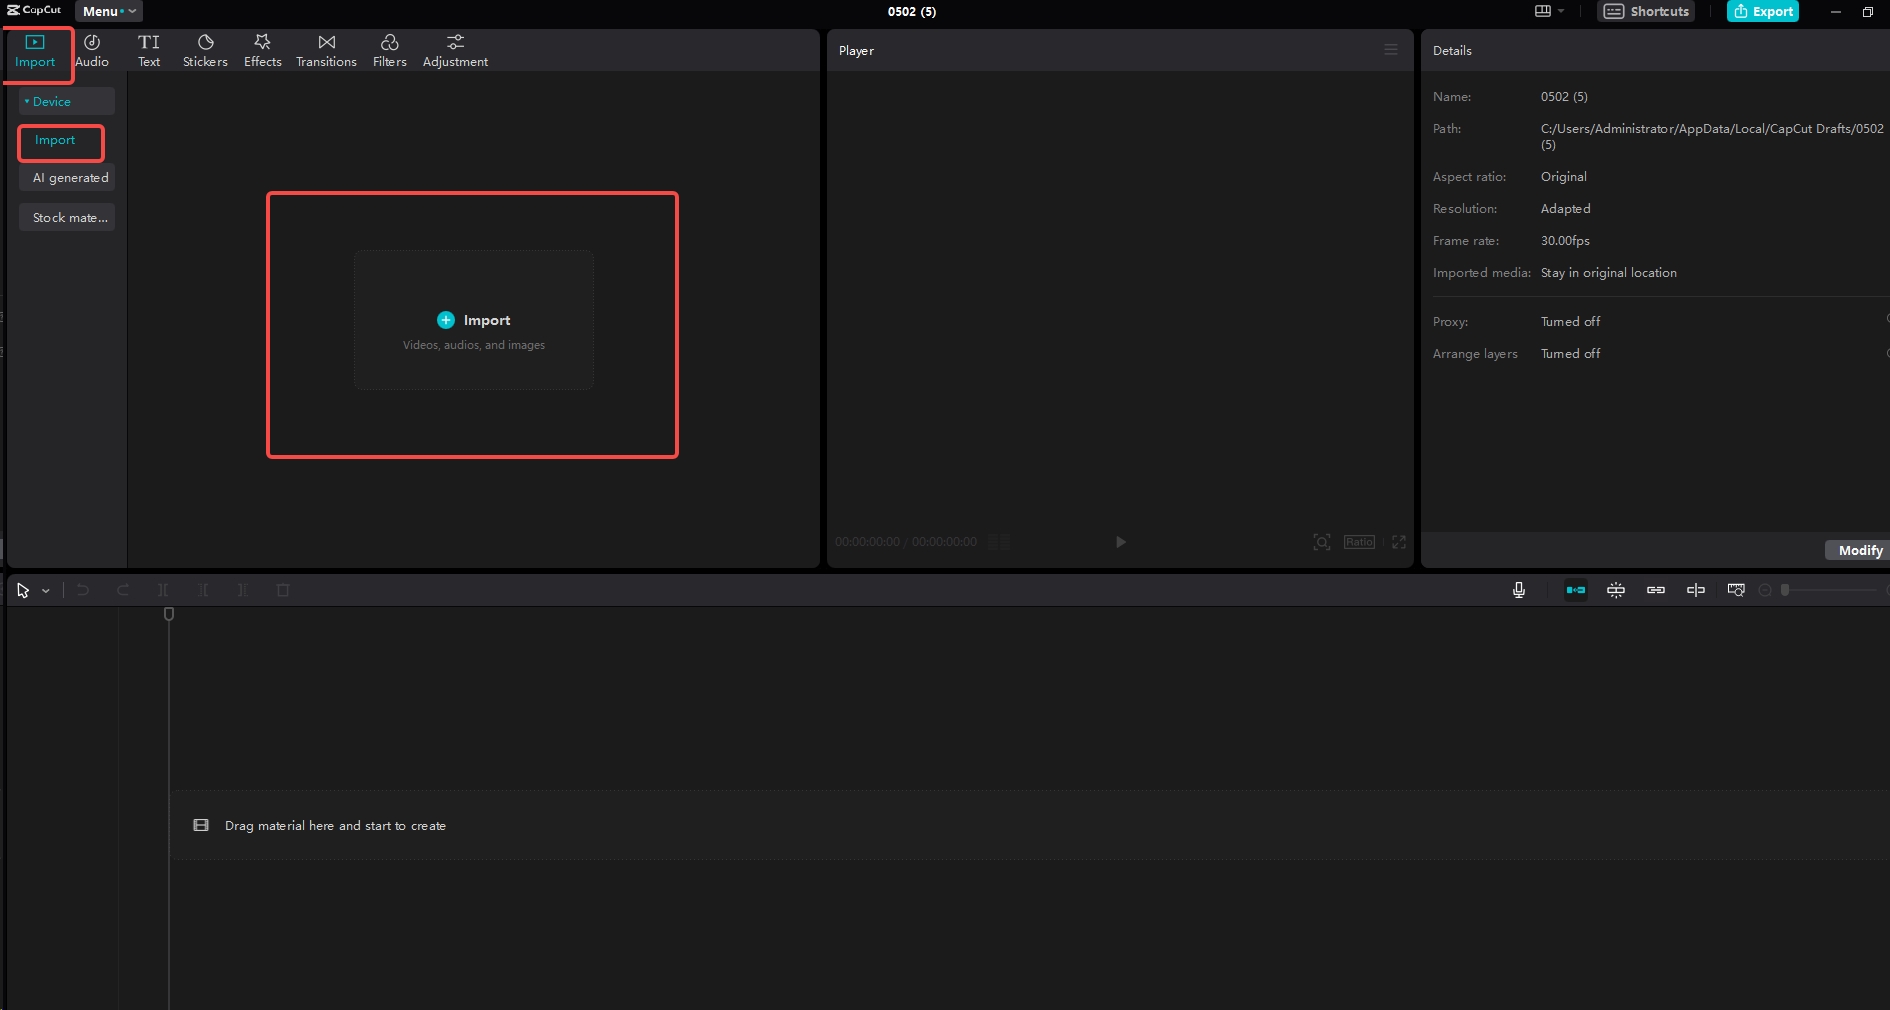This screenshot has width=1890, height=1010.
Task: Expand the cursor tool dropdown above the timeline
Action: [45, 590]
